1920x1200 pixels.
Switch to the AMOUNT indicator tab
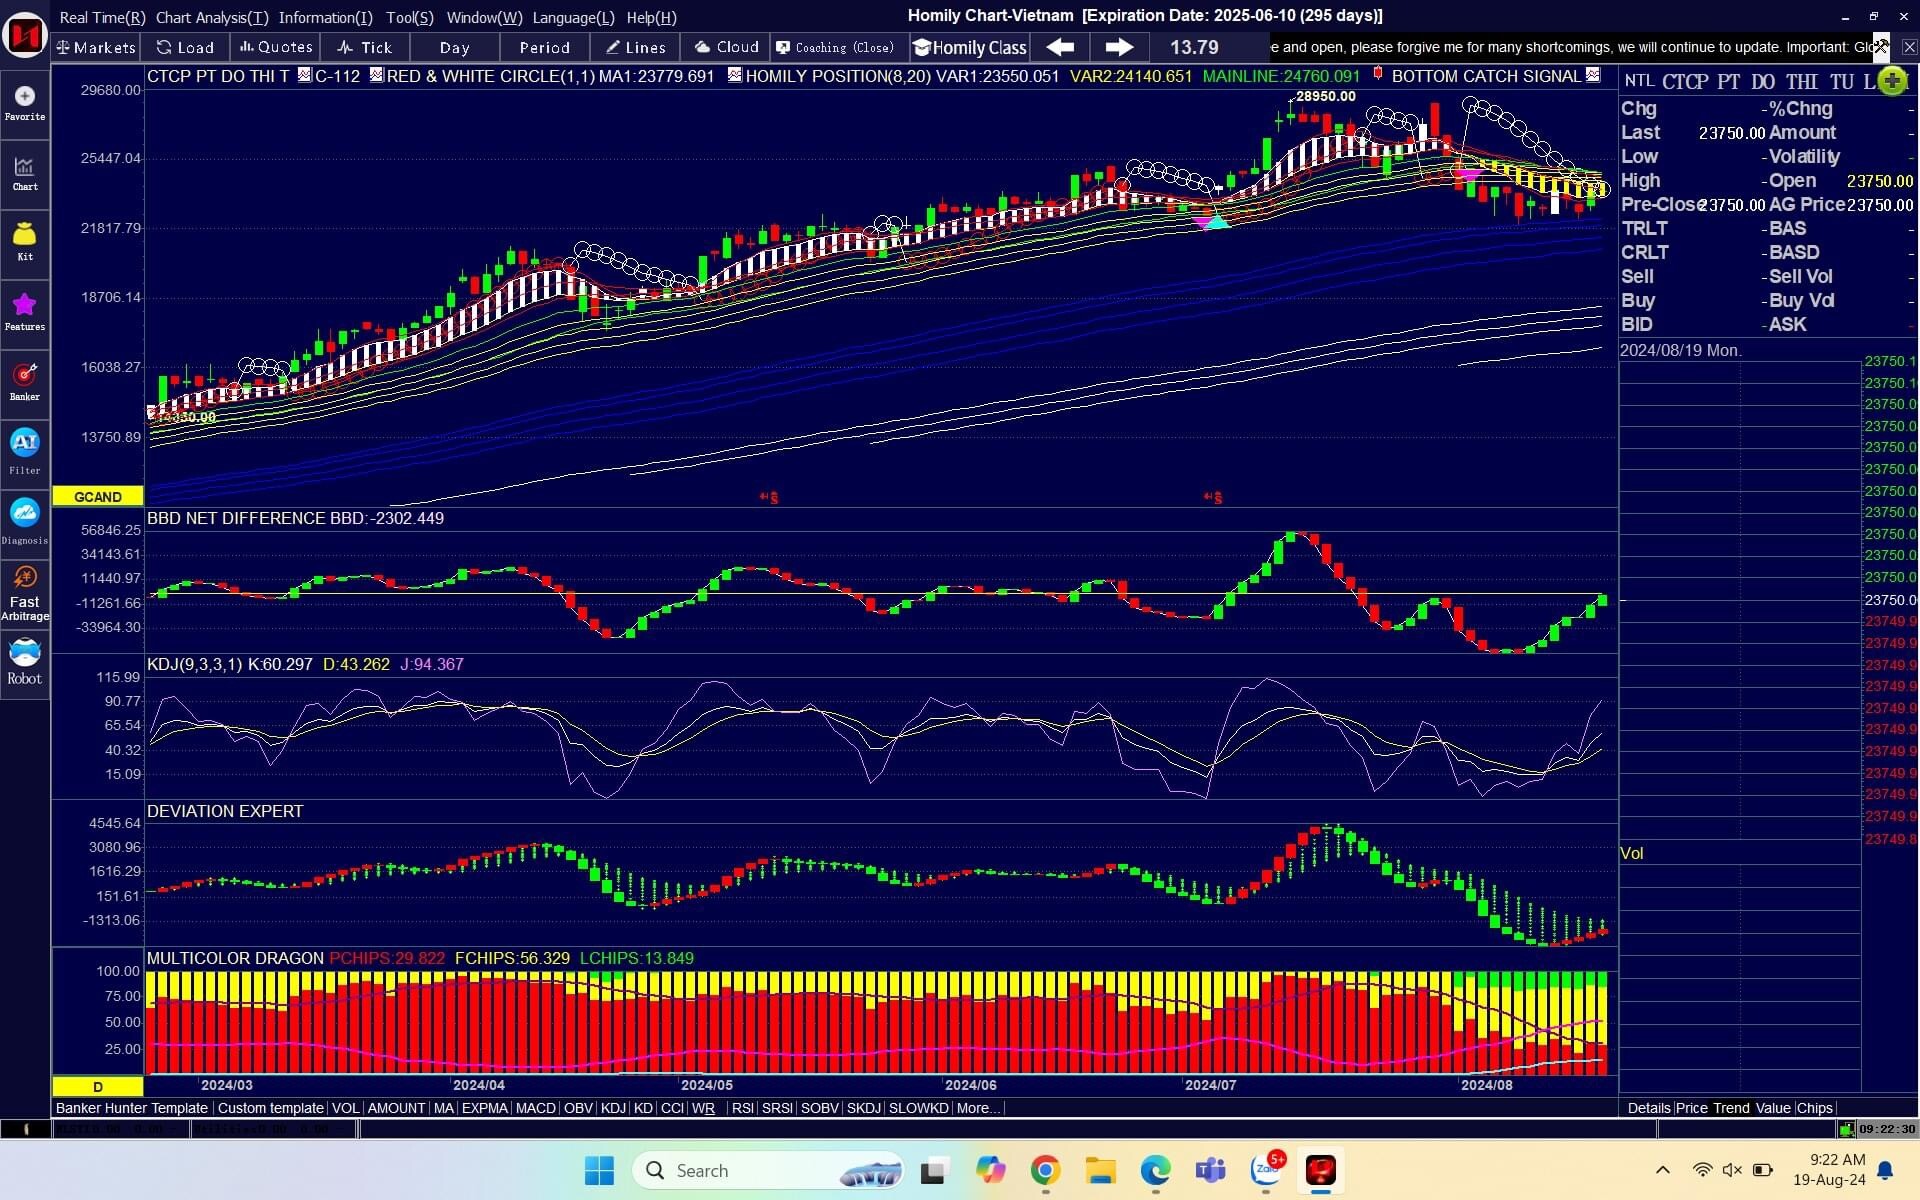[x=396, y=1108]
